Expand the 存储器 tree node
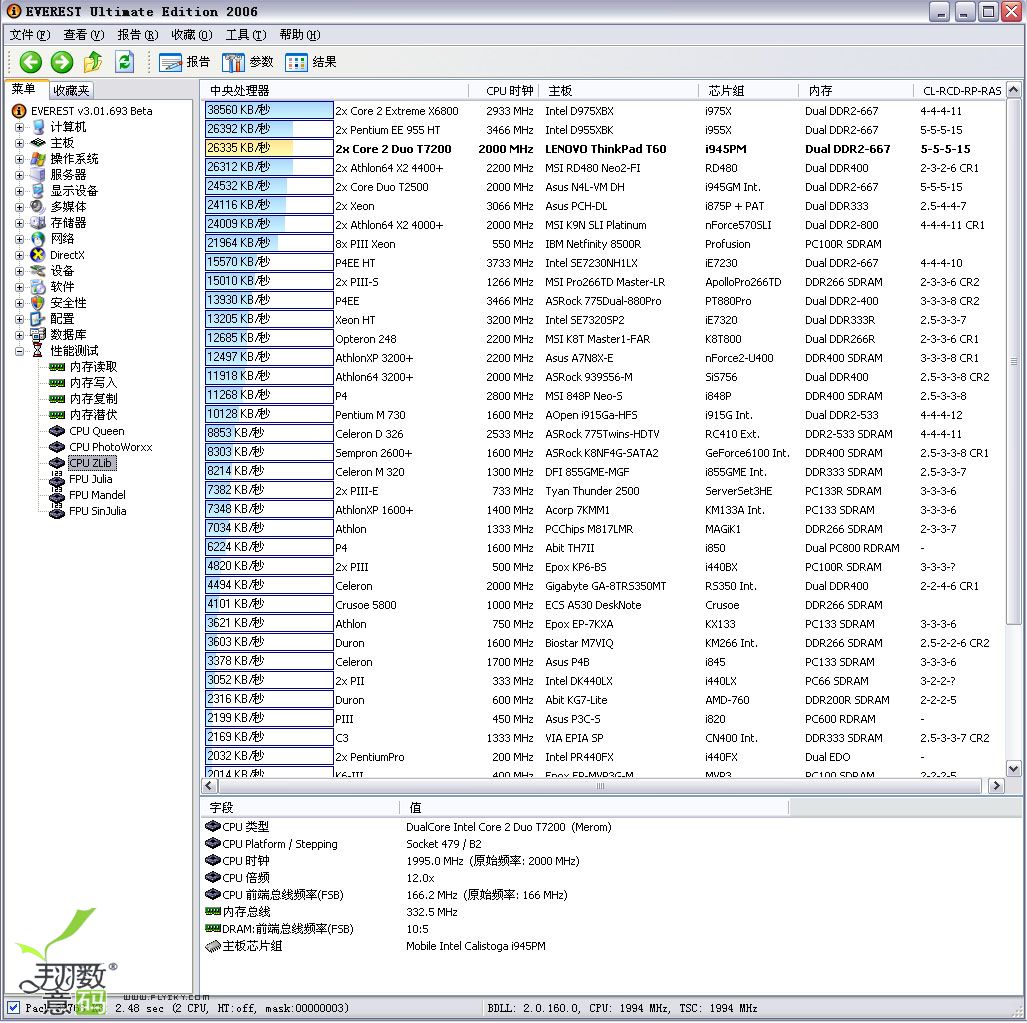 pyautogui.click(x=19, y=223)
